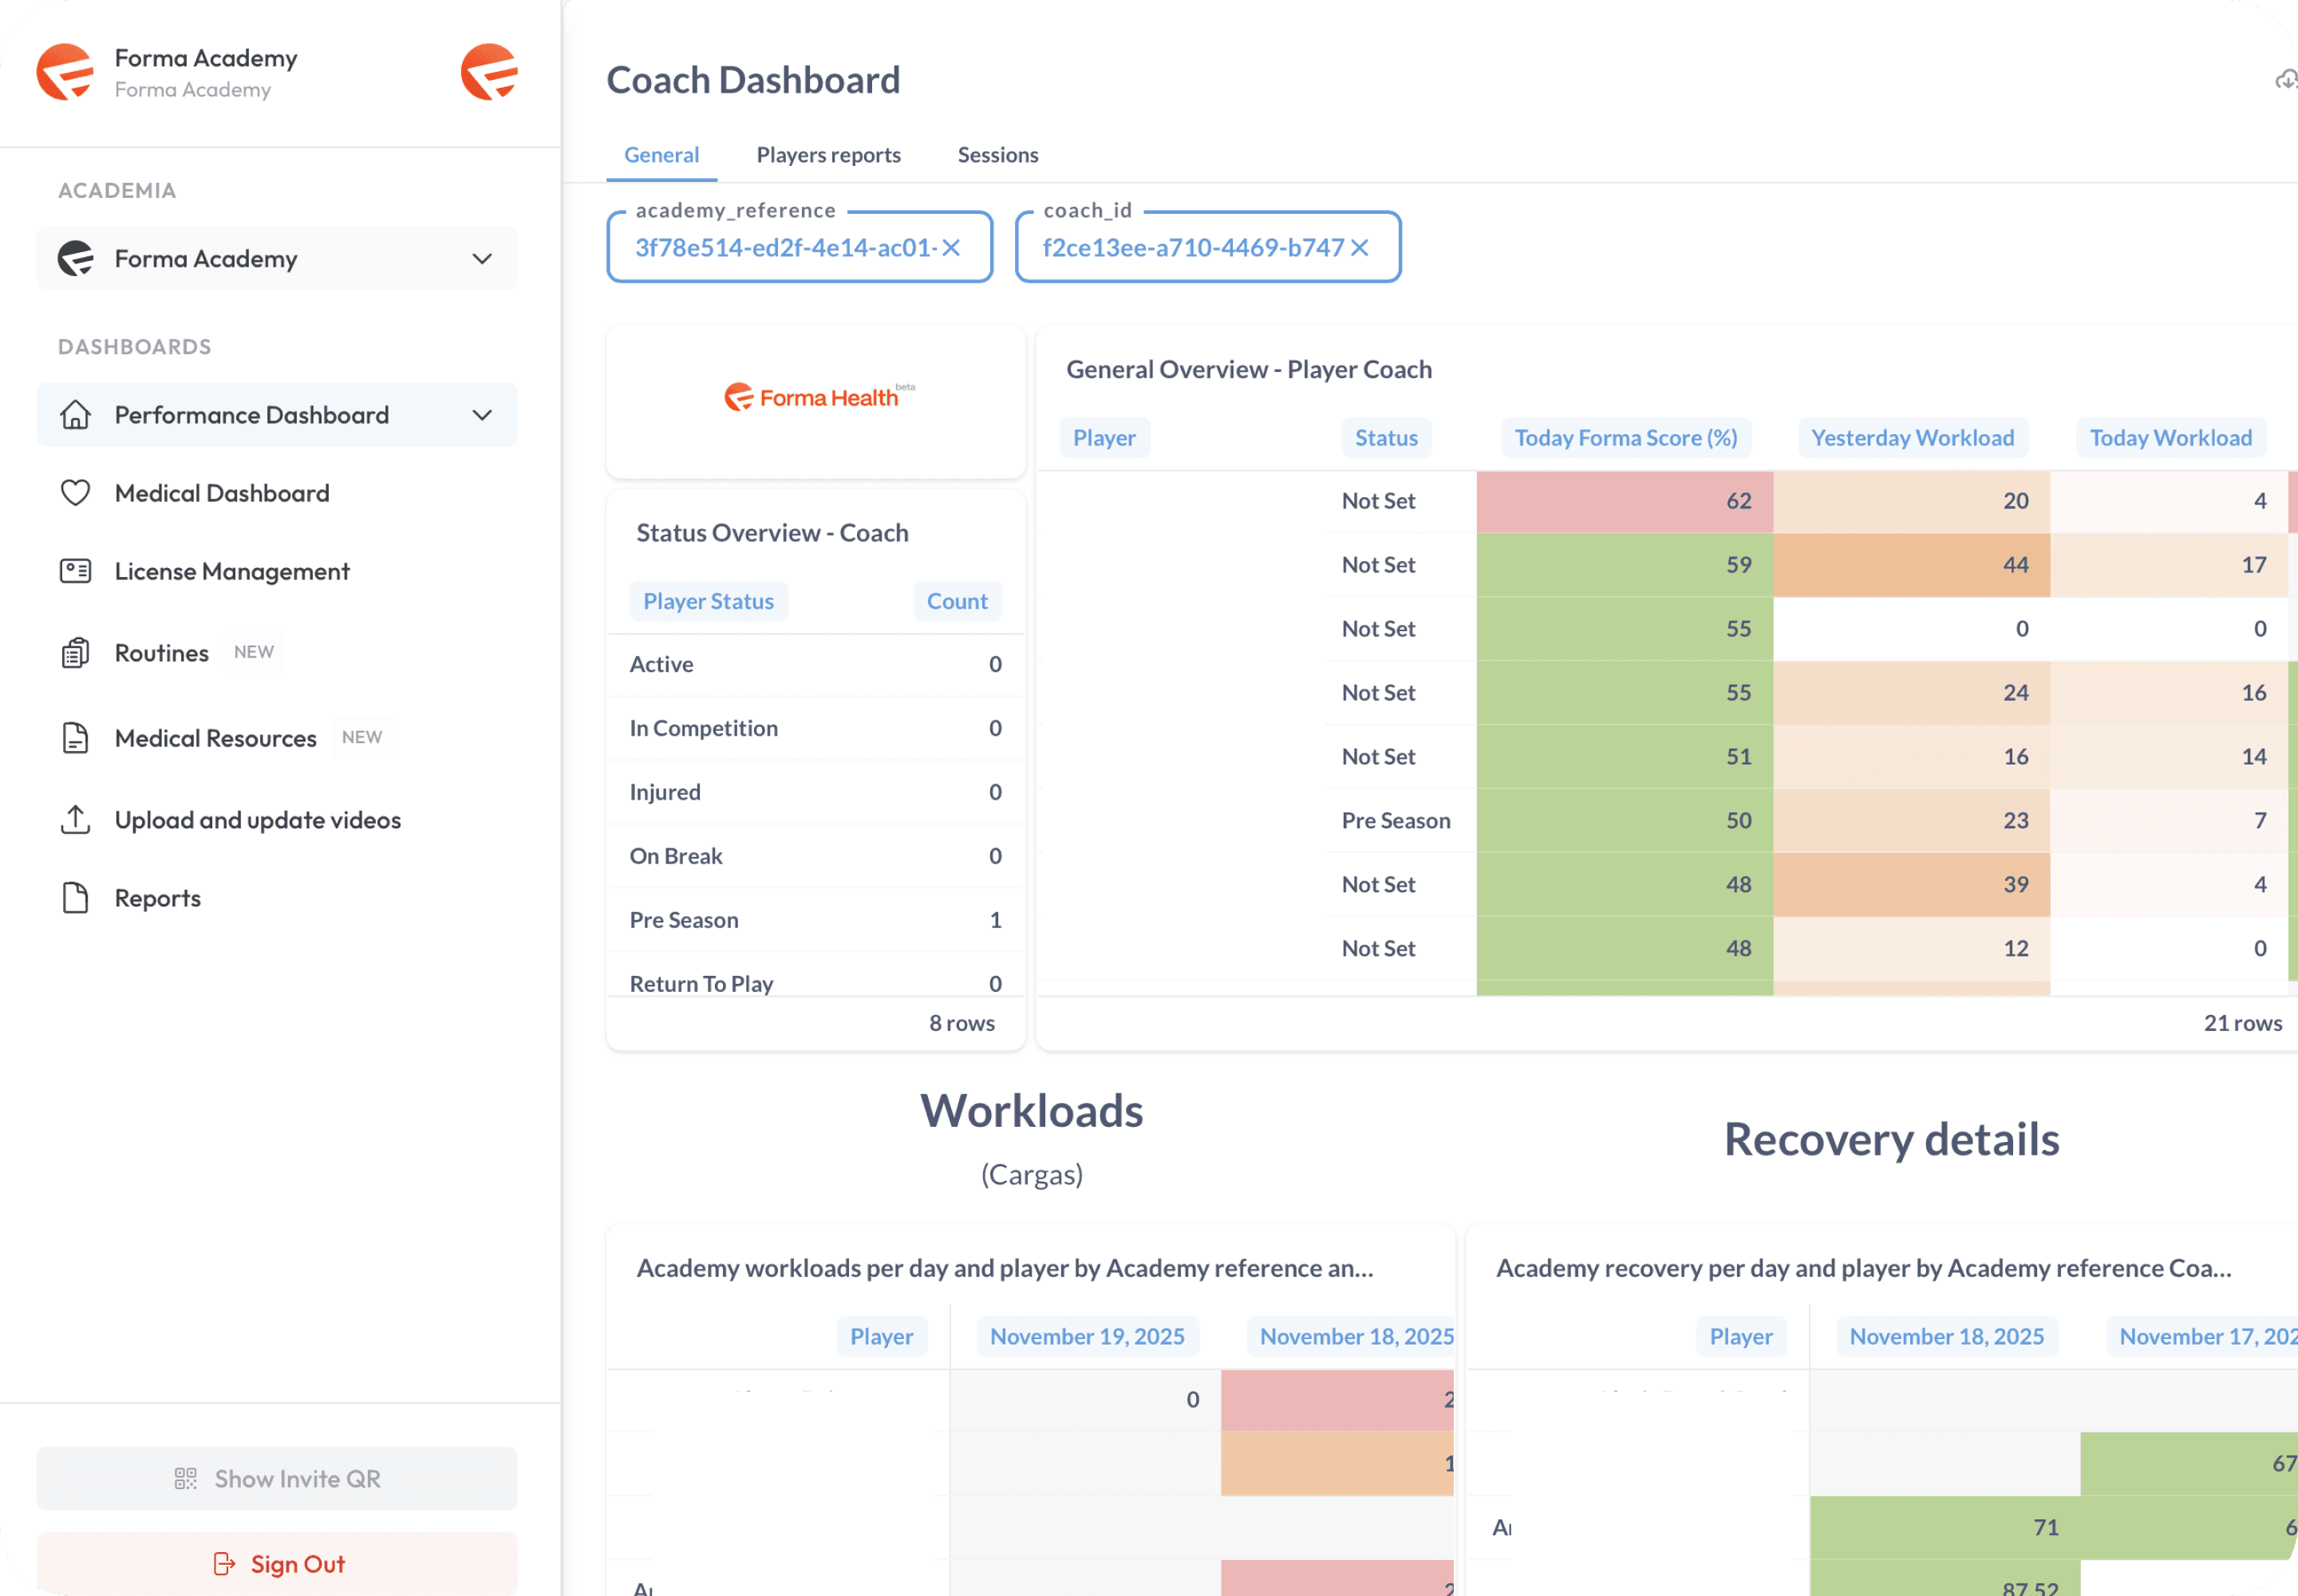Viewport: 2298px width, 1596px height.
Task: Click the Forma Score cell showing 59
Action: click(x=1625, y=565)
